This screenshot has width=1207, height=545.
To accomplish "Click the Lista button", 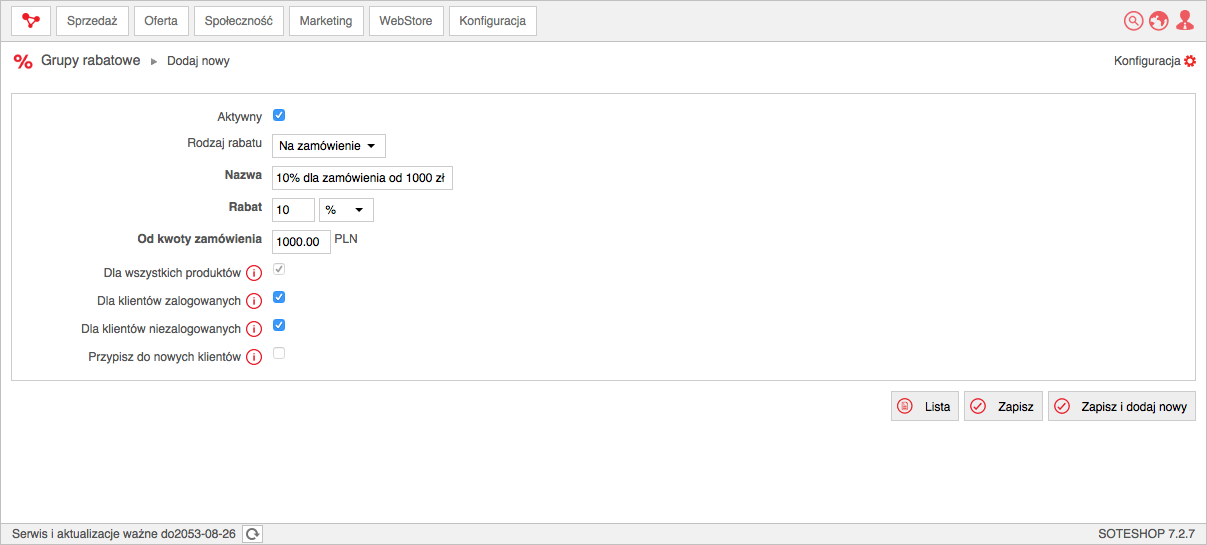I will (x=925, y=406).
